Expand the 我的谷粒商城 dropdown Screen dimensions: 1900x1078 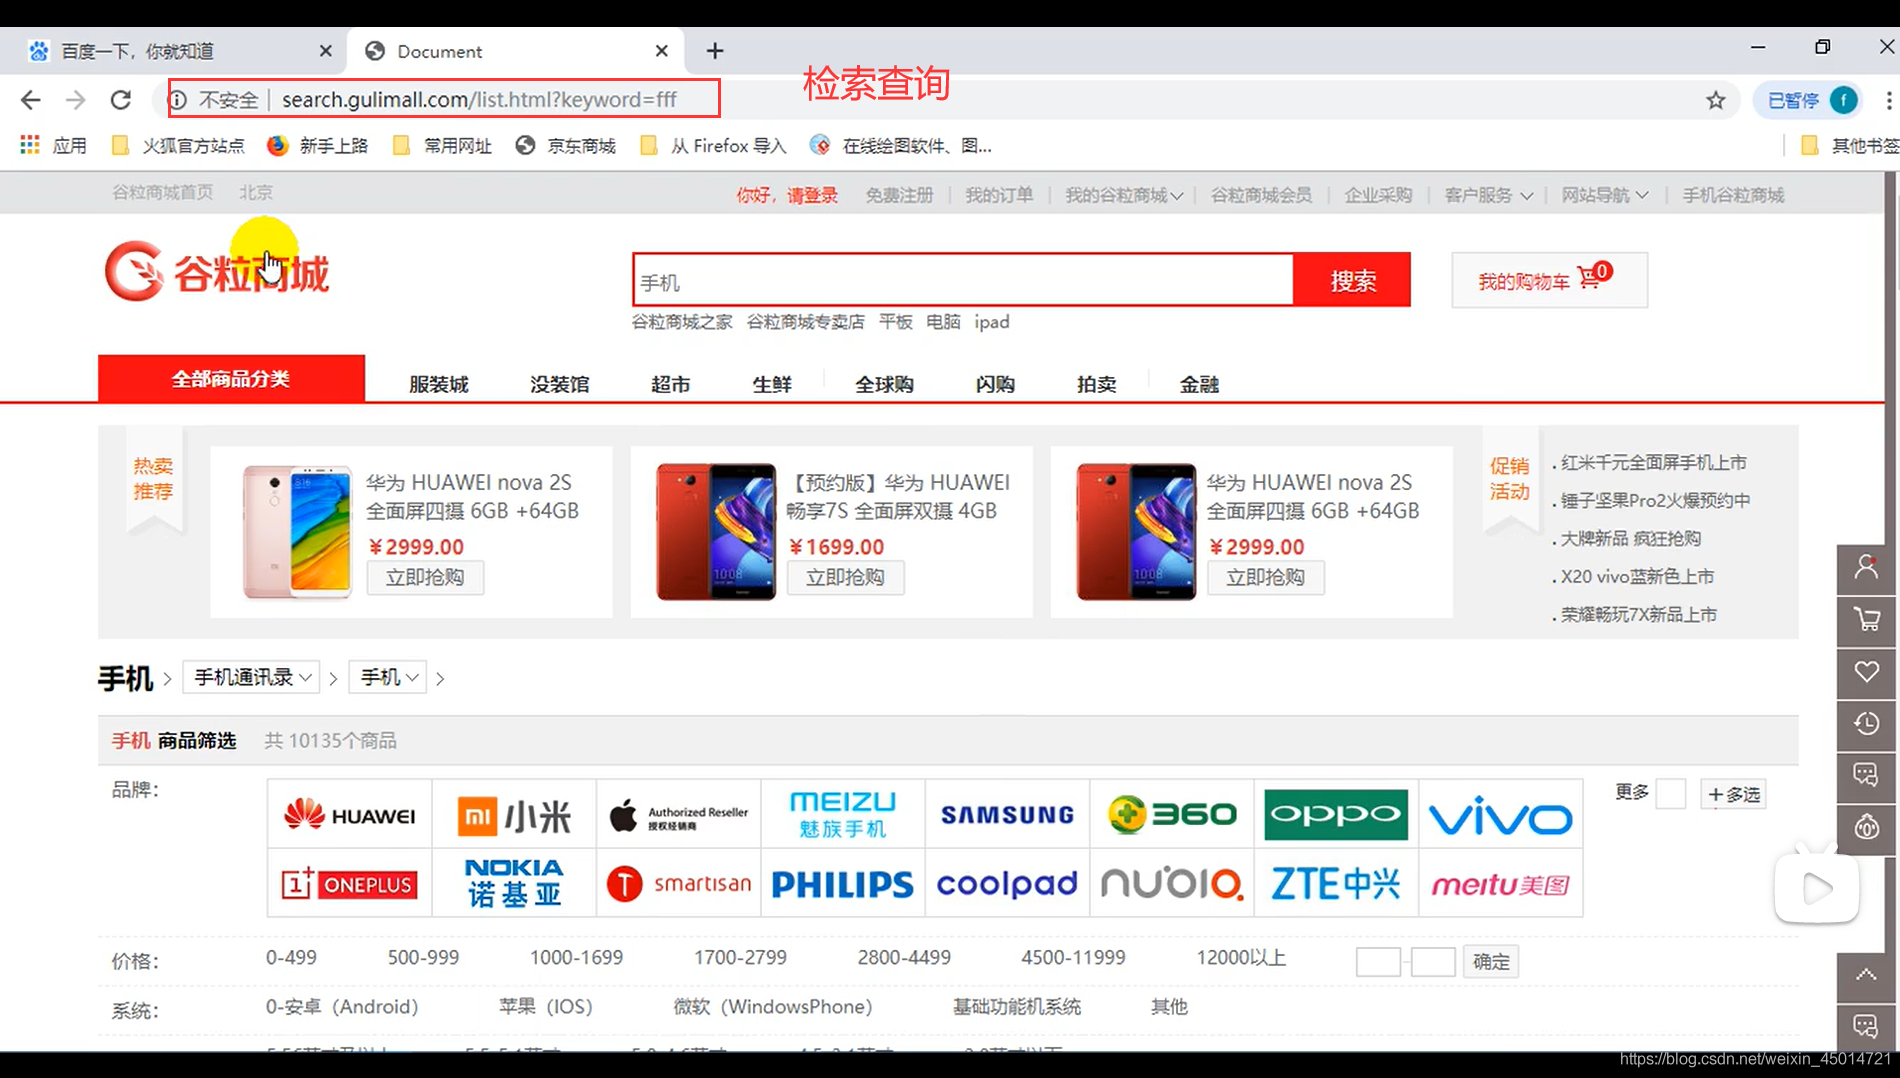1124,195
